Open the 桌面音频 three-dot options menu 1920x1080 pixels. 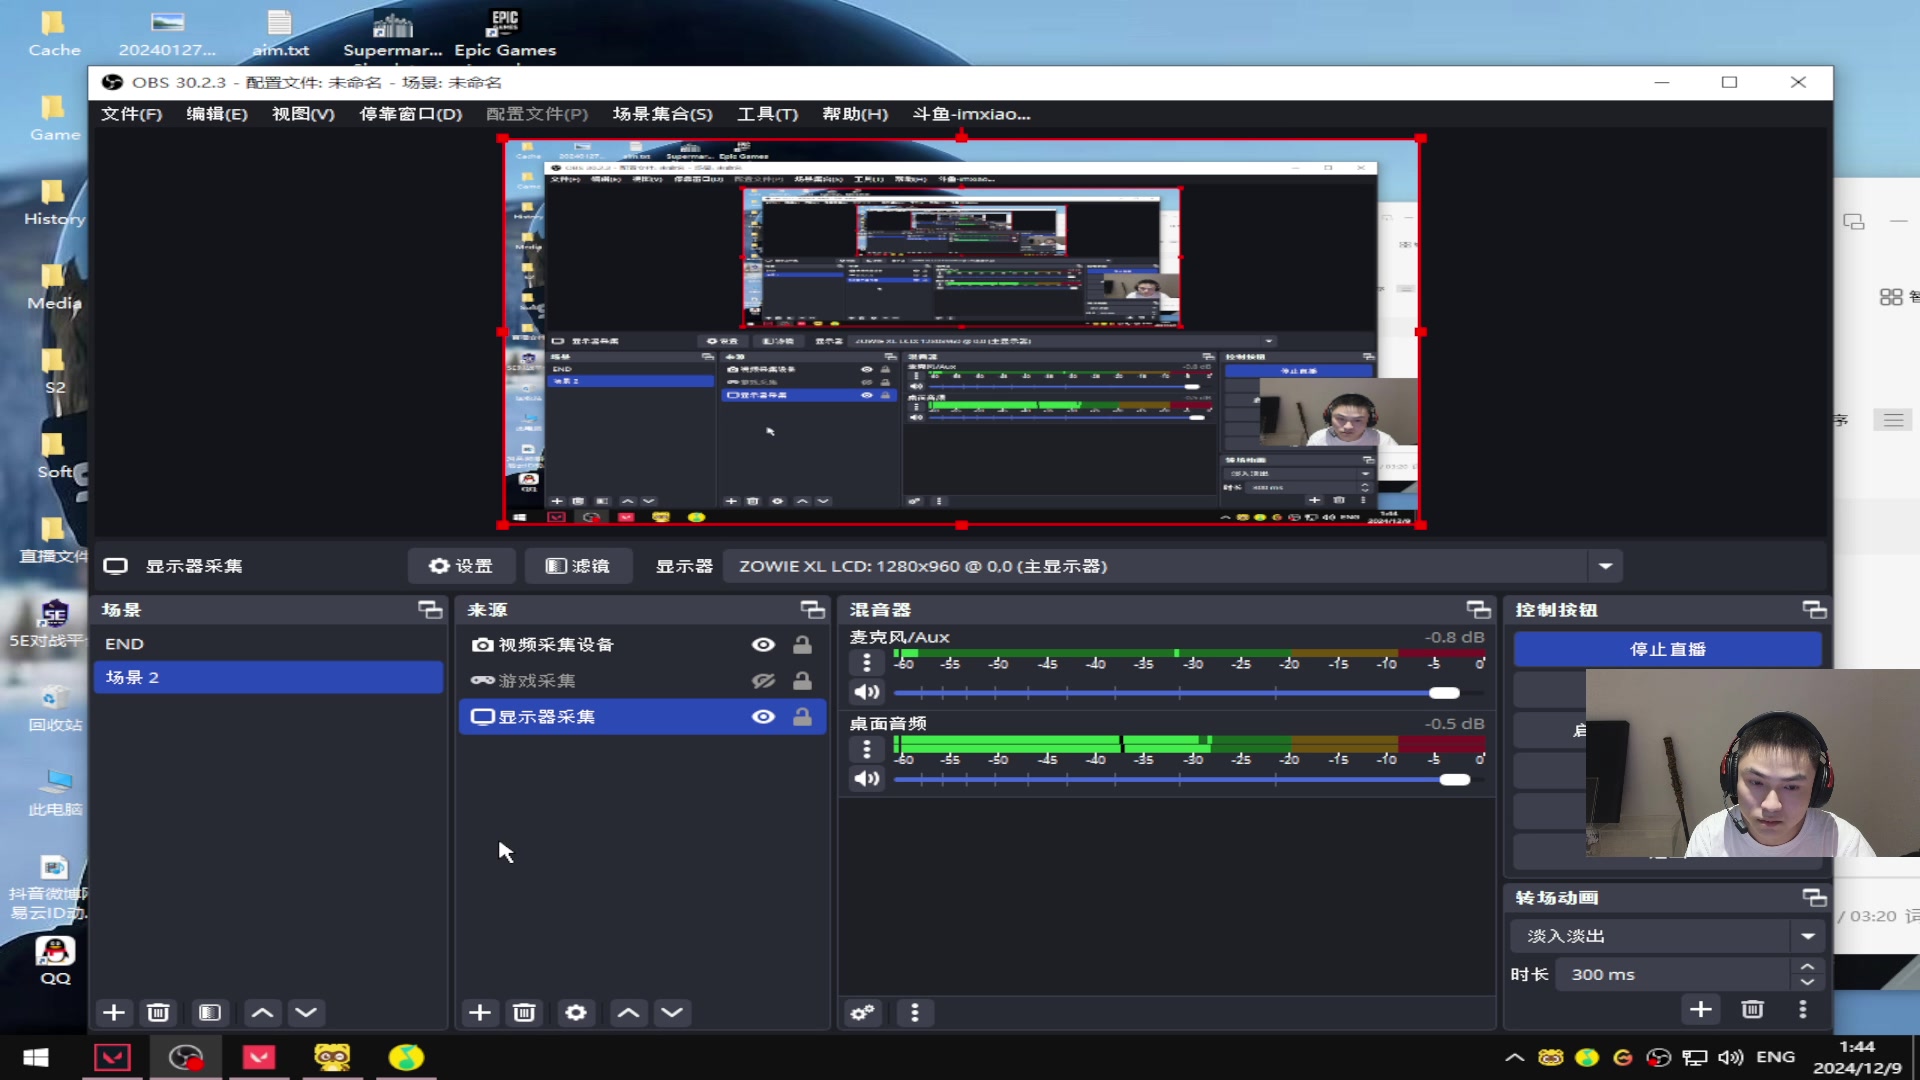coord(866,749)
